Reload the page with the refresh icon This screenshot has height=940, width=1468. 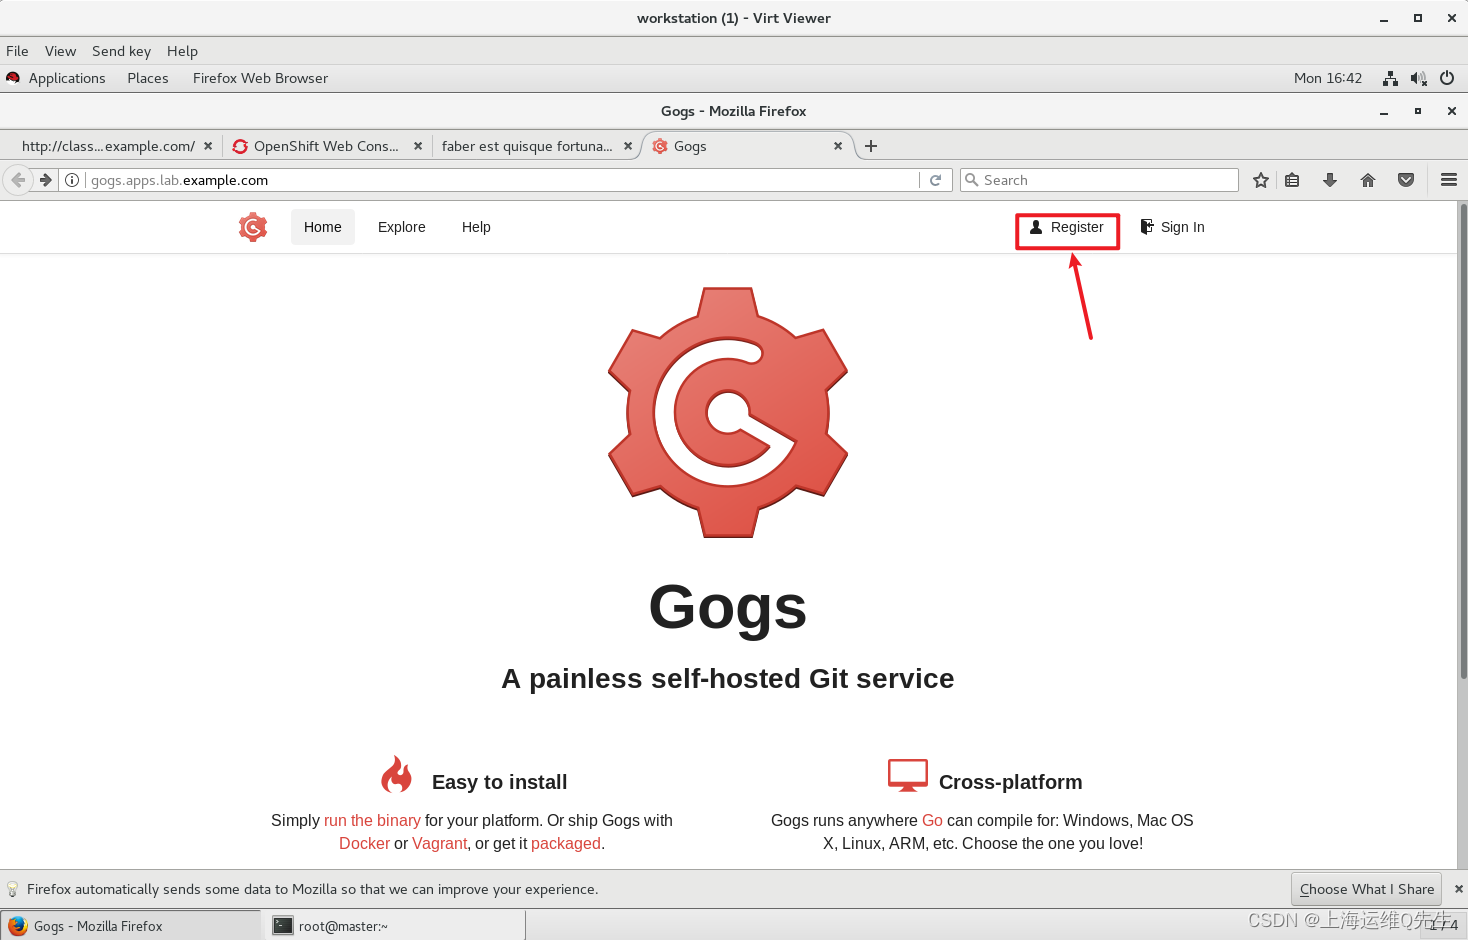pos(936,180)
